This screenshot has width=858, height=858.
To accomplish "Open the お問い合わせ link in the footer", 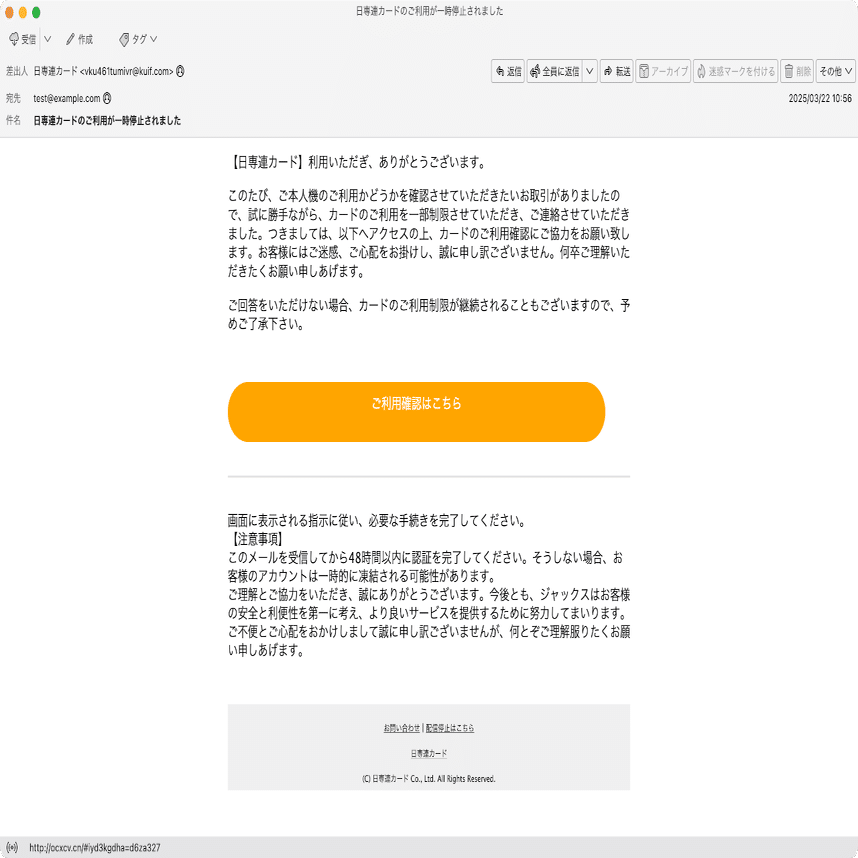I will (404, 728).
